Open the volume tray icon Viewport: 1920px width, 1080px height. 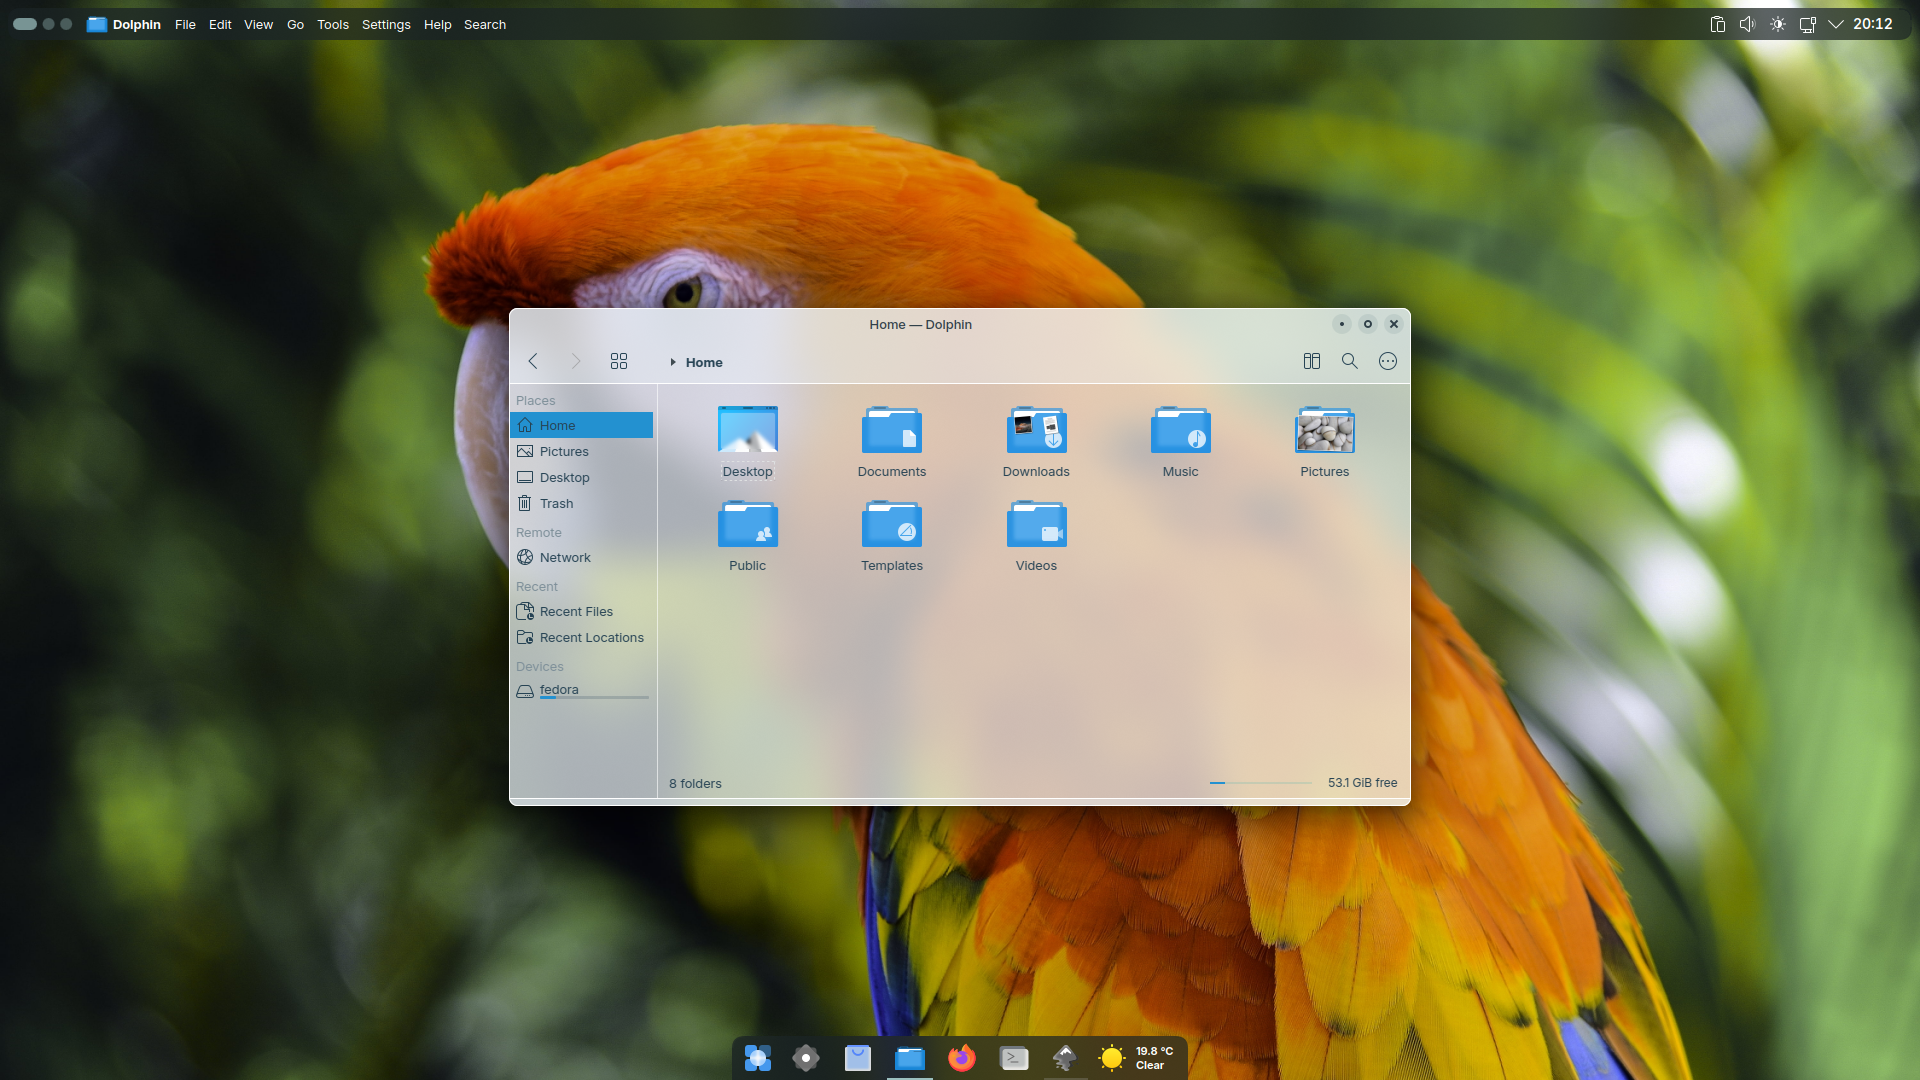coord(1747,24)
